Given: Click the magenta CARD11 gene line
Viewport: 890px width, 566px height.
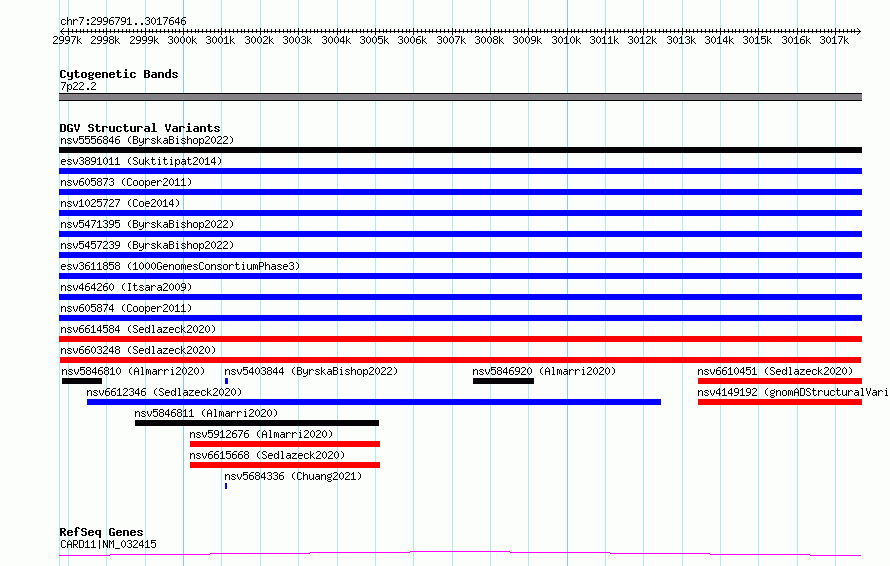Looking at the screenshot, I should point(460,553).
